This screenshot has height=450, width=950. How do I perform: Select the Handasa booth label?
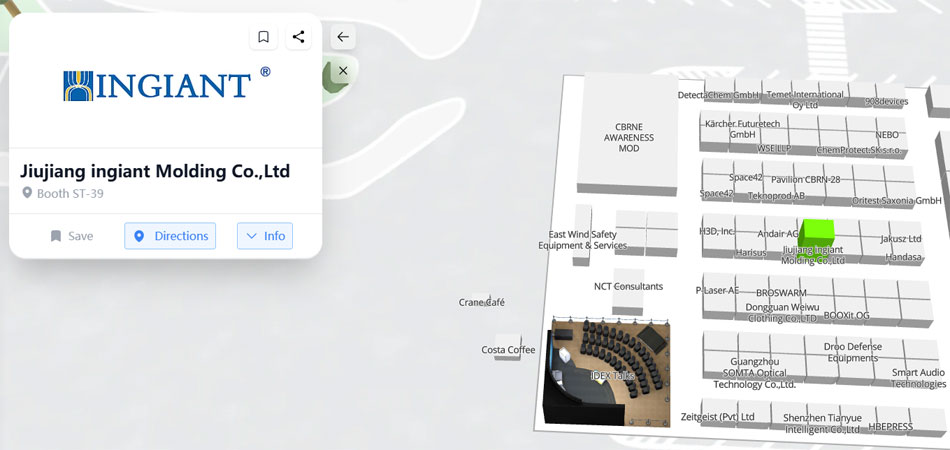pyautogui.click(x=903, y=257)
